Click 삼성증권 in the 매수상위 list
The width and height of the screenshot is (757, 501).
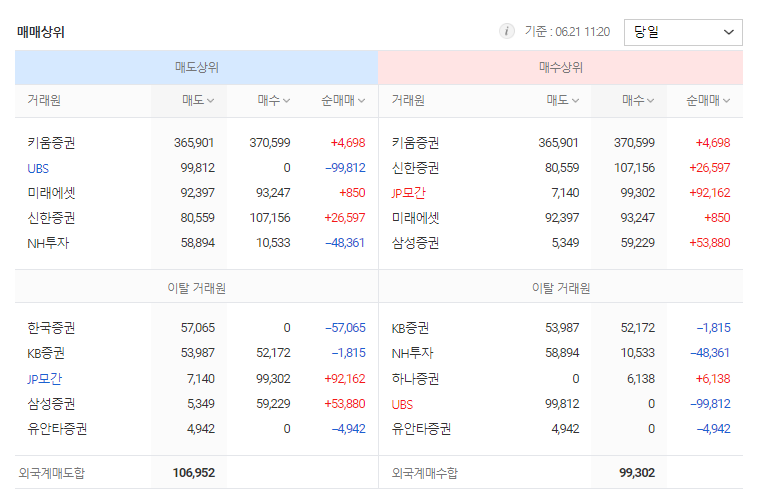415,243
